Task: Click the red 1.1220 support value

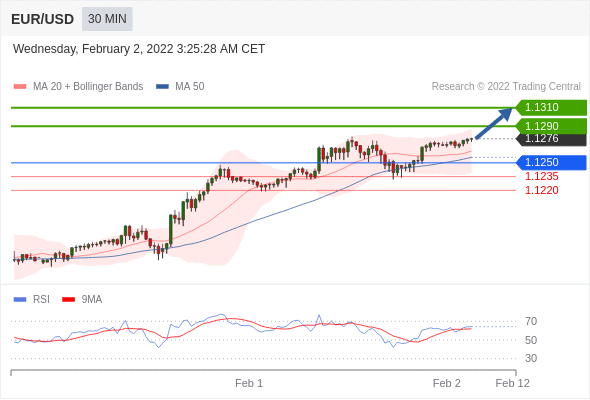Action: pyautogui.click(x=542, y=190)
